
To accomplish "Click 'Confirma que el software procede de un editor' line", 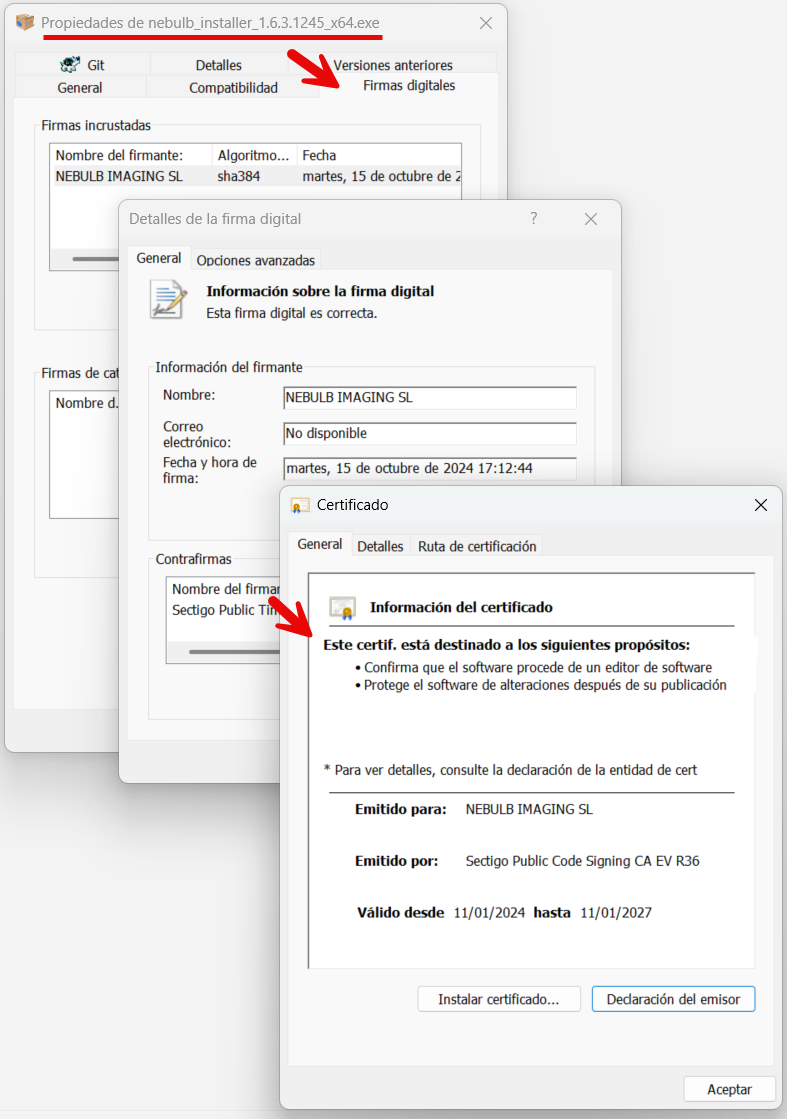I will click(x=537, y=667).
